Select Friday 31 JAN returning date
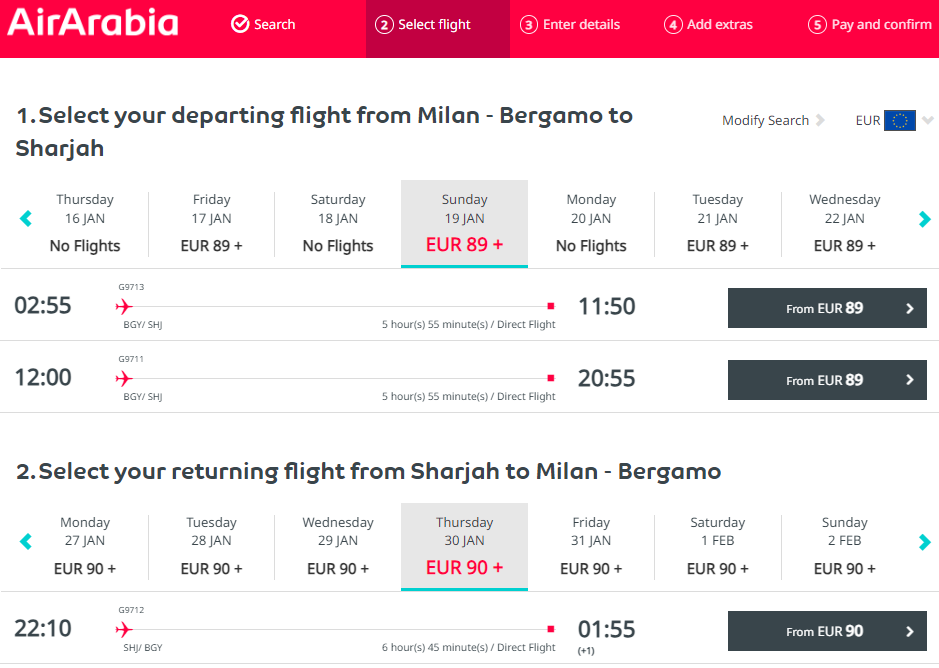This screenshot has height=668, width=939. pos(591,546)
